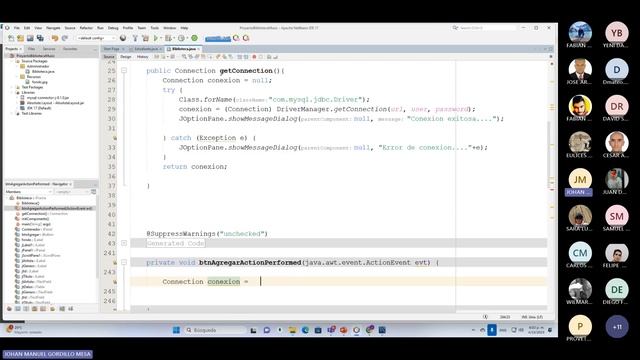Click the +11 more participants button

616,327
